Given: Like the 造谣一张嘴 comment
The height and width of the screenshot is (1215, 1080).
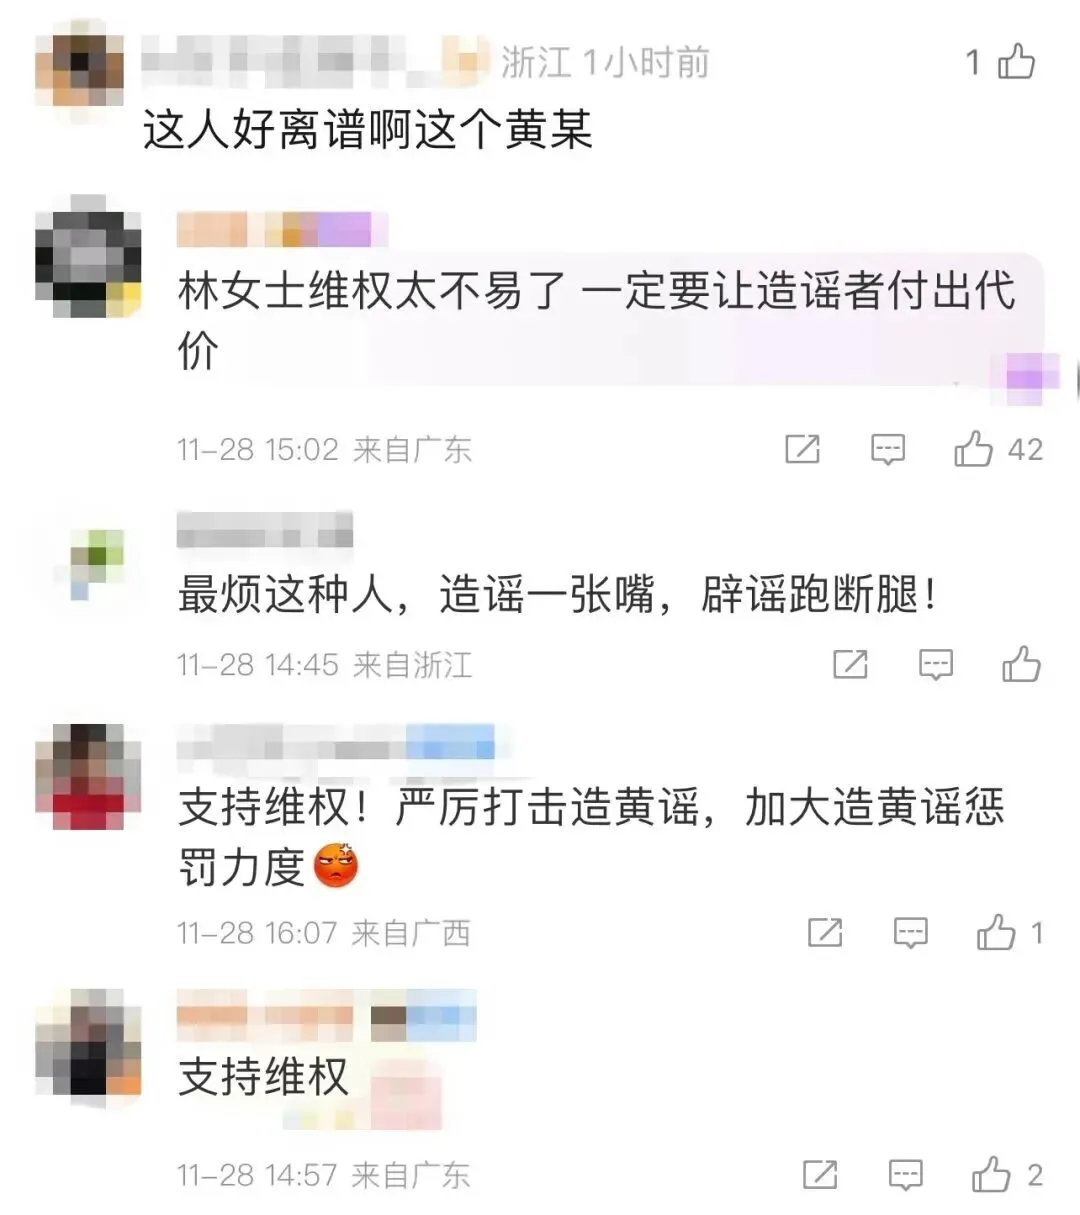Looking at the screenshot, I should tap(1021, 664).
